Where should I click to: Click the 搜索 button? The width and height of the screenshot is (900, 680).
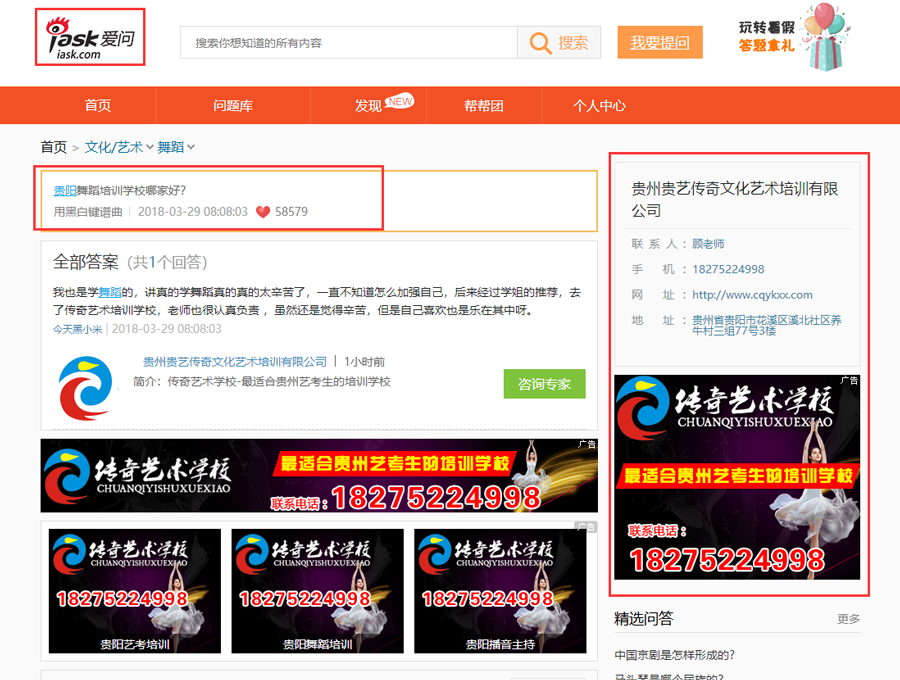(559, 42)
